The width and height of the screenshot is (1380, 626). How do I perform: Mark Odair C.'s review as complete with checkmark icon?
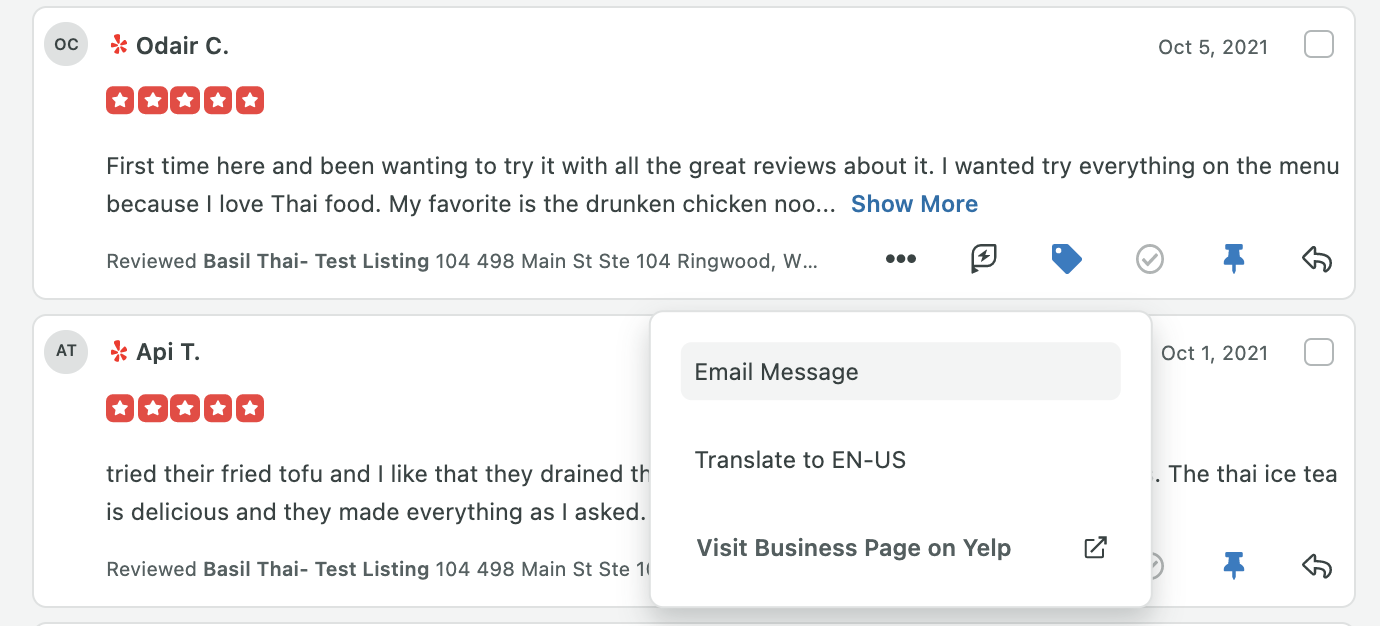pyautogui.click(x=1150, y=260)
